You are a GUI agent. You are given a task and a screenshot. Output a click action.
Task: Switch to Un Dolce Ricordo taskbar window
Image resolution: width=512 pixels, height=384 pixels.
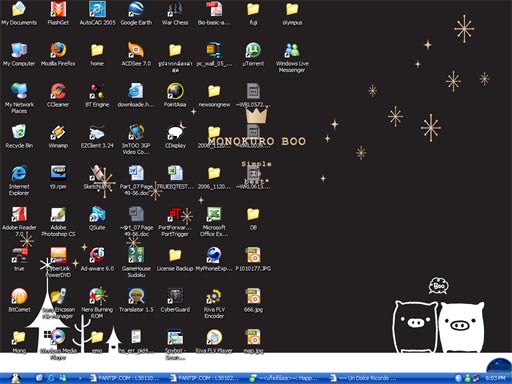point(364,378)
